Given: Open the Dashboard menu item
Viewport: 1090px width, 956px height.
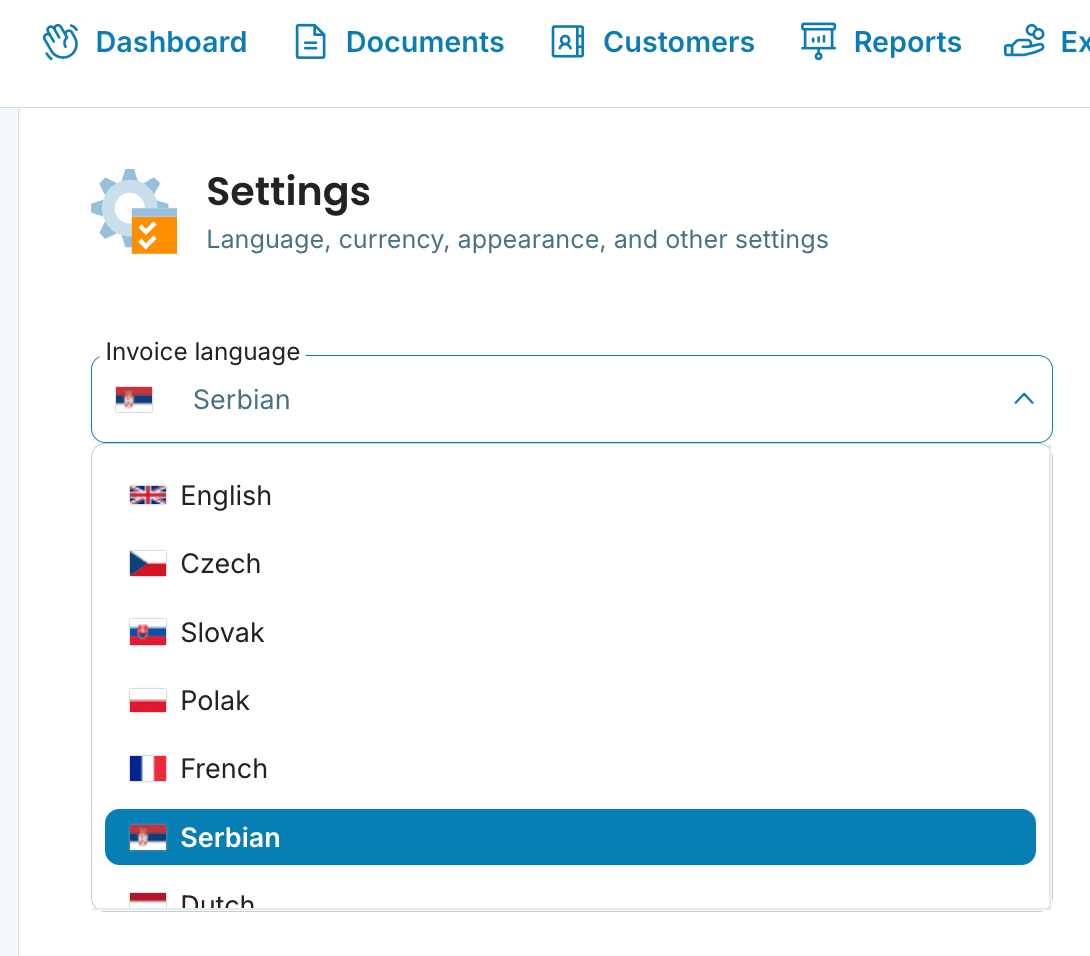Looking at the screenshot, I should pyautogui.click(x=171, y=42).
